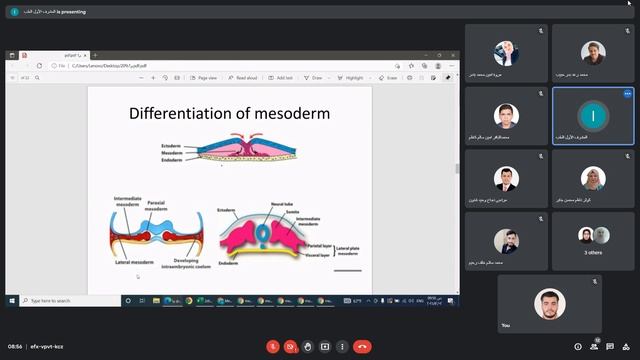Open options dots on the presenter's tile

click(627, 94)
